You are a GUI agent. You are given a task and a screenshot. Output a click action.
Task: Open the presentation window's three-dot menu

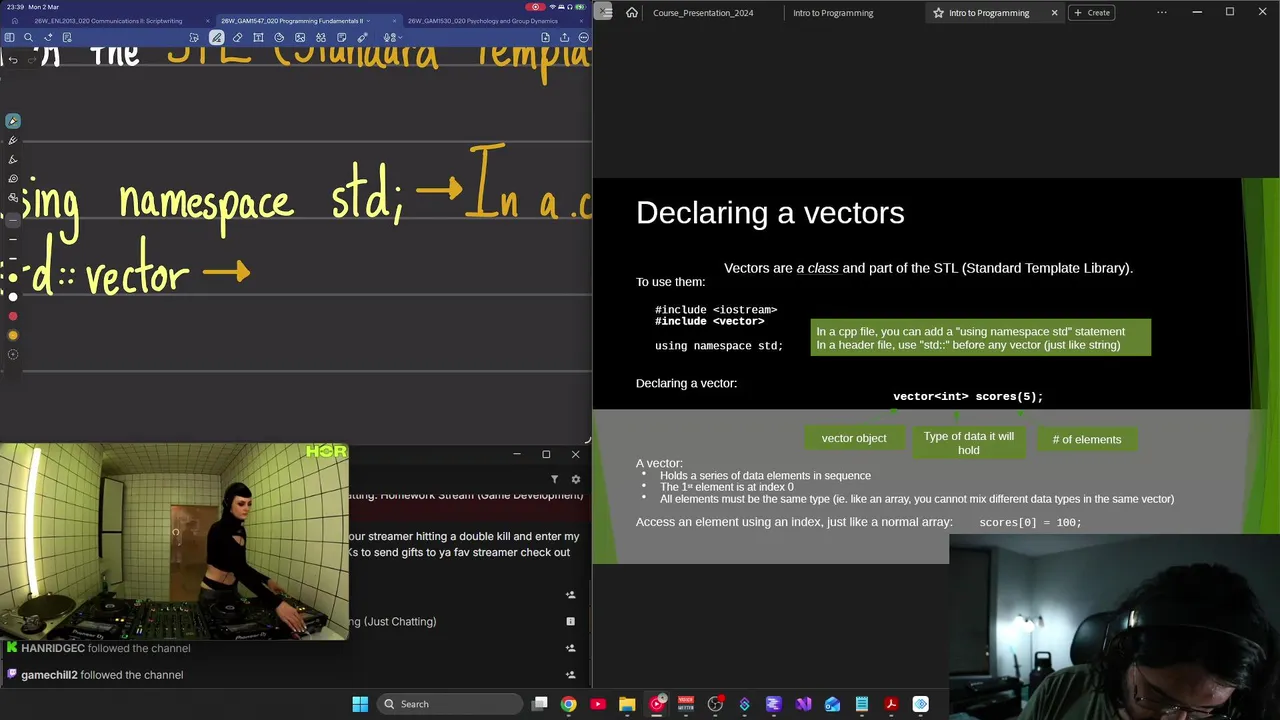(1162, 12)
